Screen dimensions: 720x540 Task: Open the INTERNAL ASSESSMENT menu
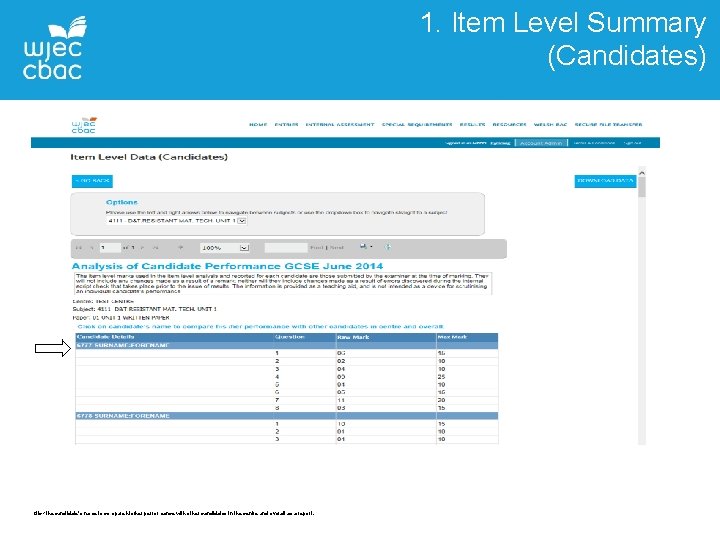[340, 124]
